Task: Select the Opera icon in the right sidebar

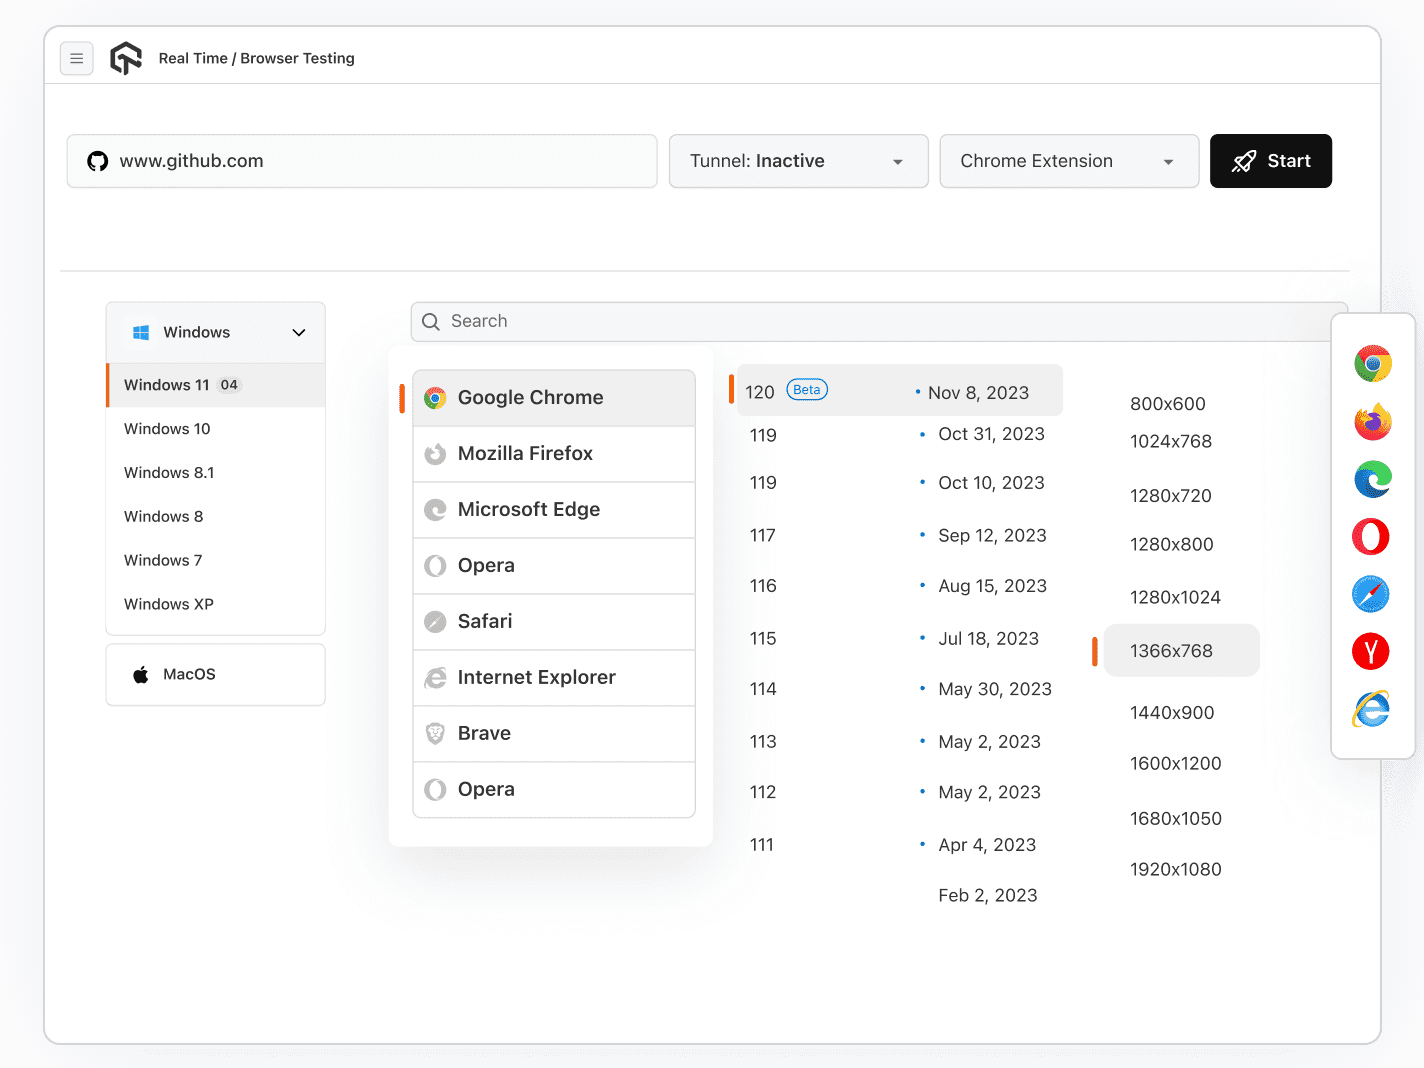Action: tap(1370, 536)
